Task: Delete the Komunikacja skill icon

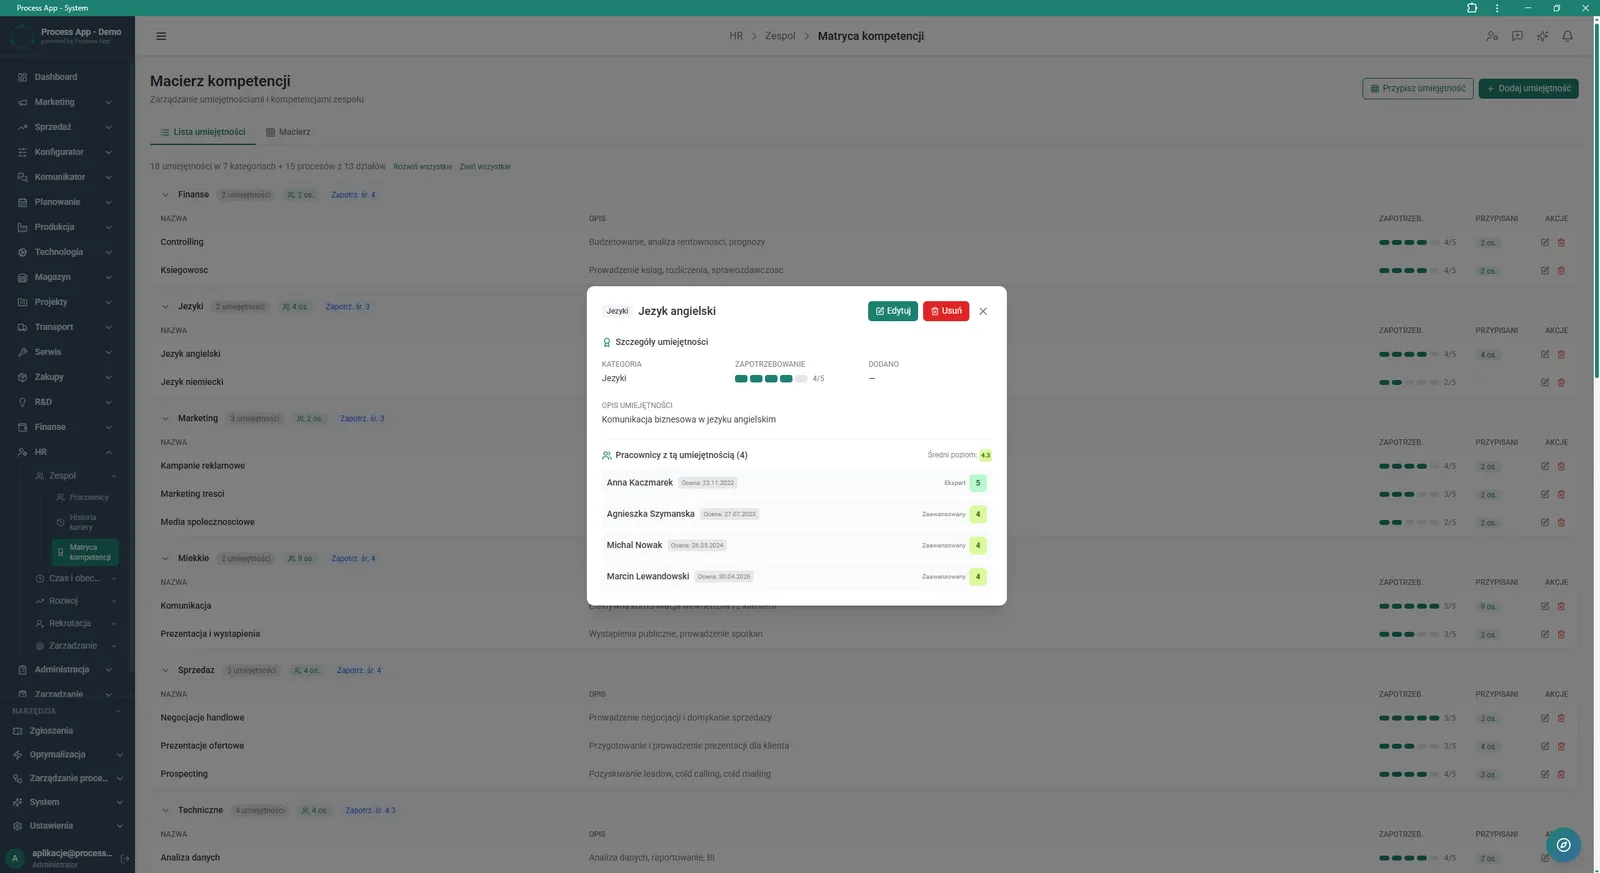Action: click(x=1561, y=606)
